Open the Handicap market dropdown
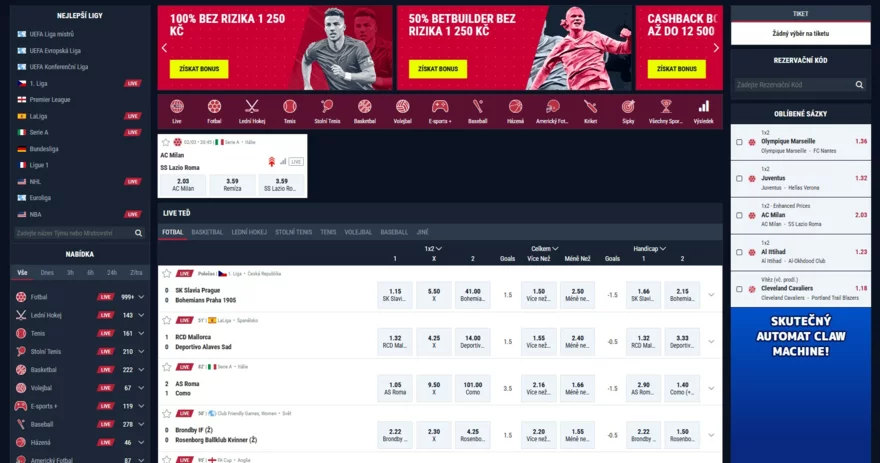Image resolution: width=880 pixels, height=463 pixels. pyautogui.click(x=649, y=249)
